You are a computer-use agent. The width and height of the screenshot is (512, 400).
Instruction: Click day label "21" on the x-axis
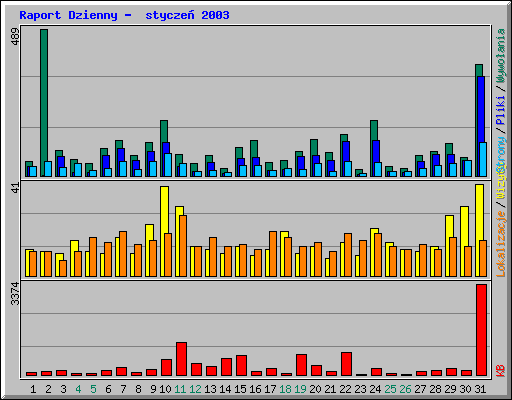point(330,389)
